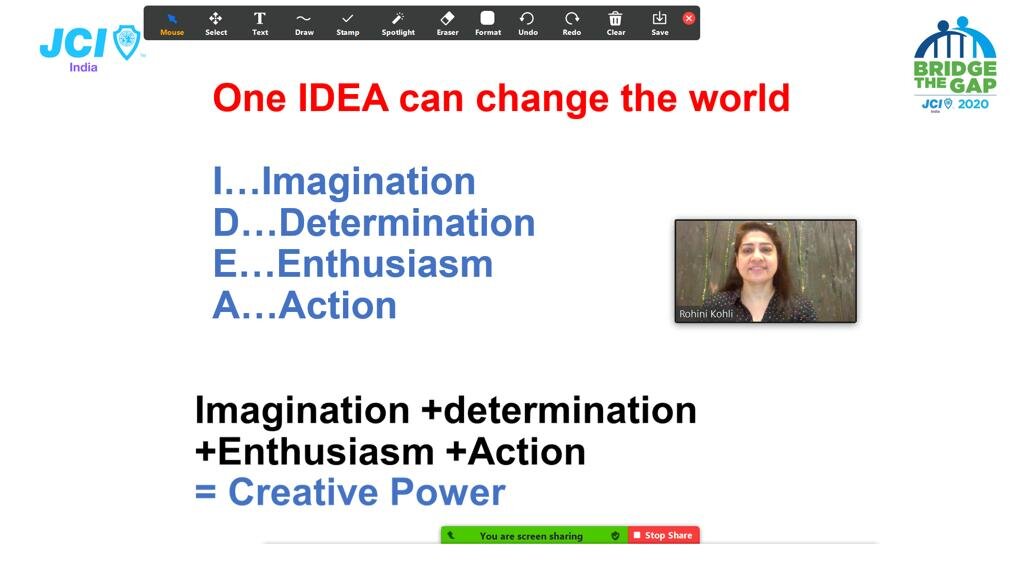Viewport: 1024px width, 576px height.
Task: Click the green screen sharing status bar
Action: (x=534, y=535)
